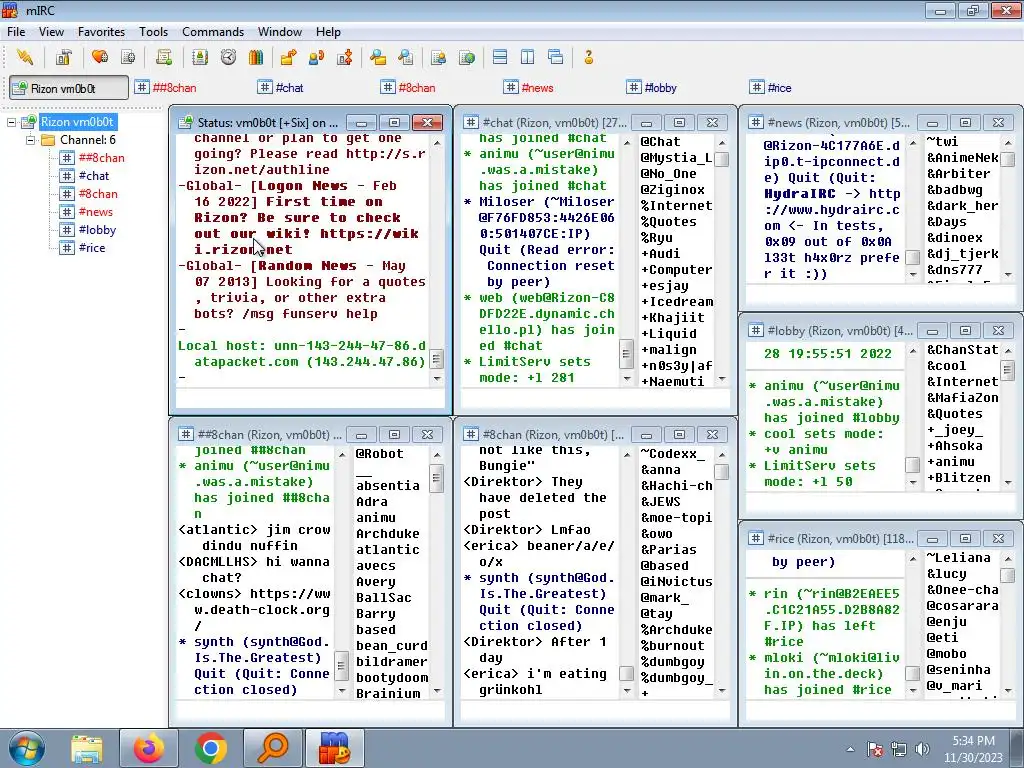
Task: Cascade windows via toolbar icon
Action: point(556,57)
